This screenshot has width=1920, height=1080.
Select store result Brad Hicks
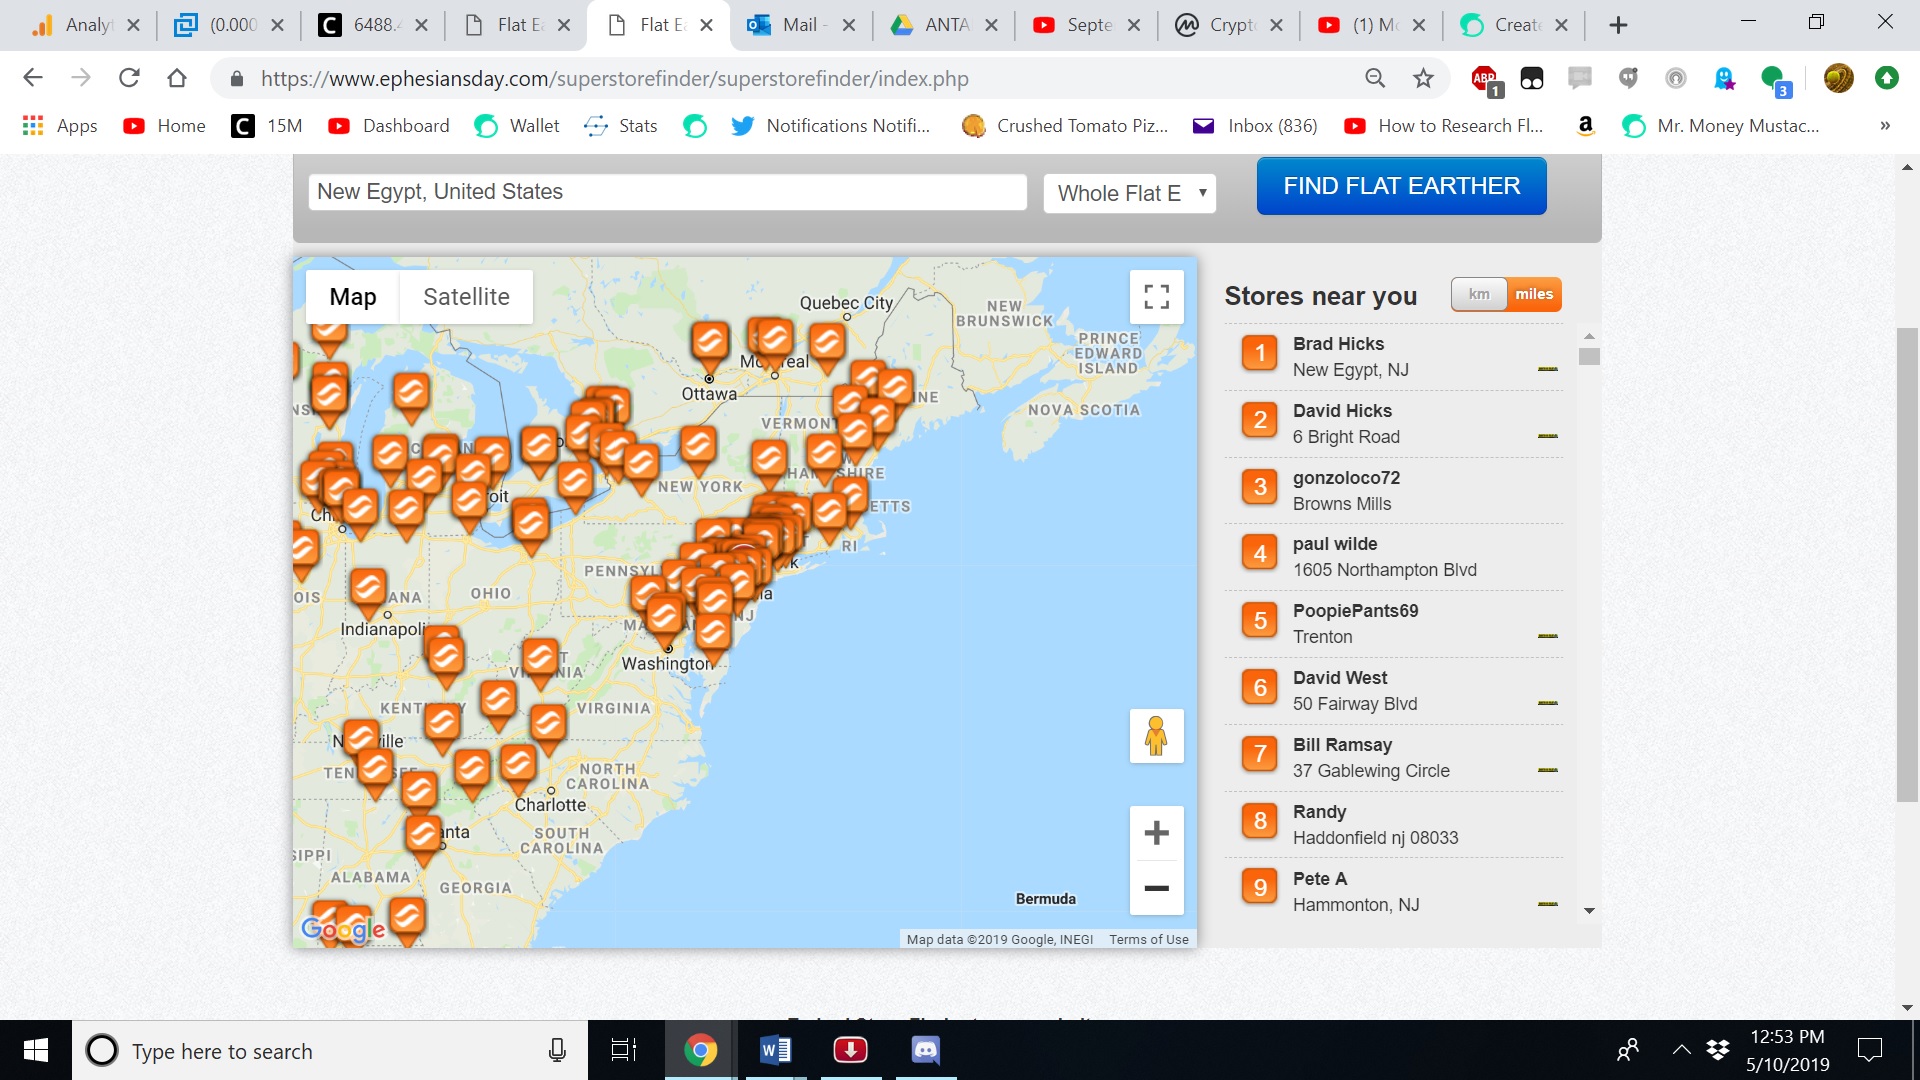[x=1394, y=357]
